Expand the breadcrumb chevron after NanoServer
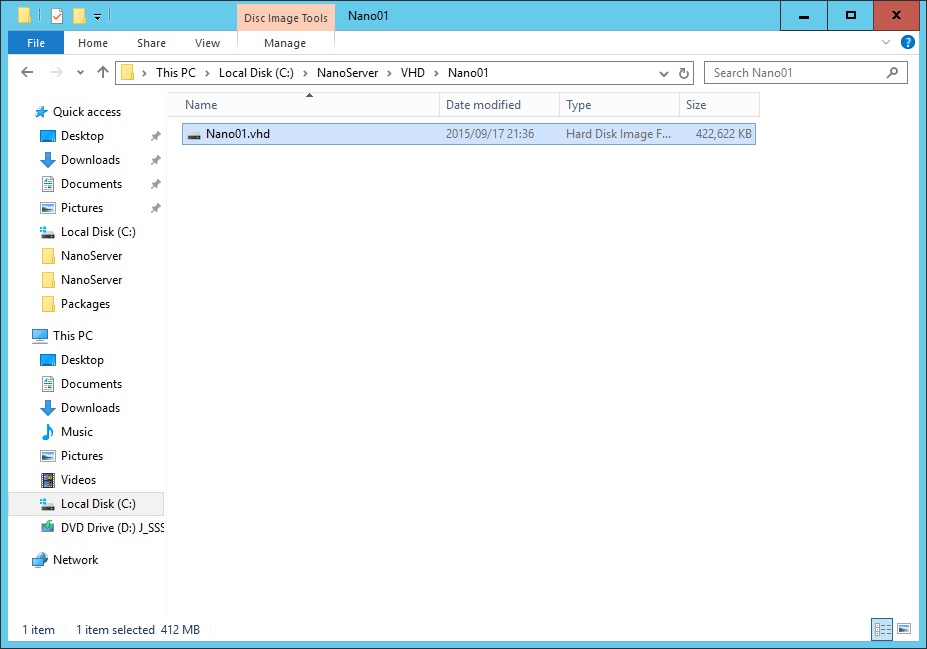The height and width of the screenshot is (649, 927). 389,73
